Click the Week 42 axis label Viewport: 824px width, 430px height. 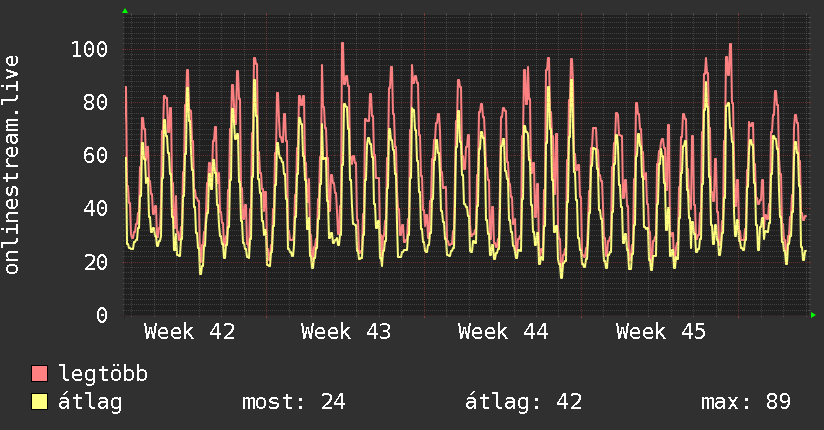[x=189, y=332]
